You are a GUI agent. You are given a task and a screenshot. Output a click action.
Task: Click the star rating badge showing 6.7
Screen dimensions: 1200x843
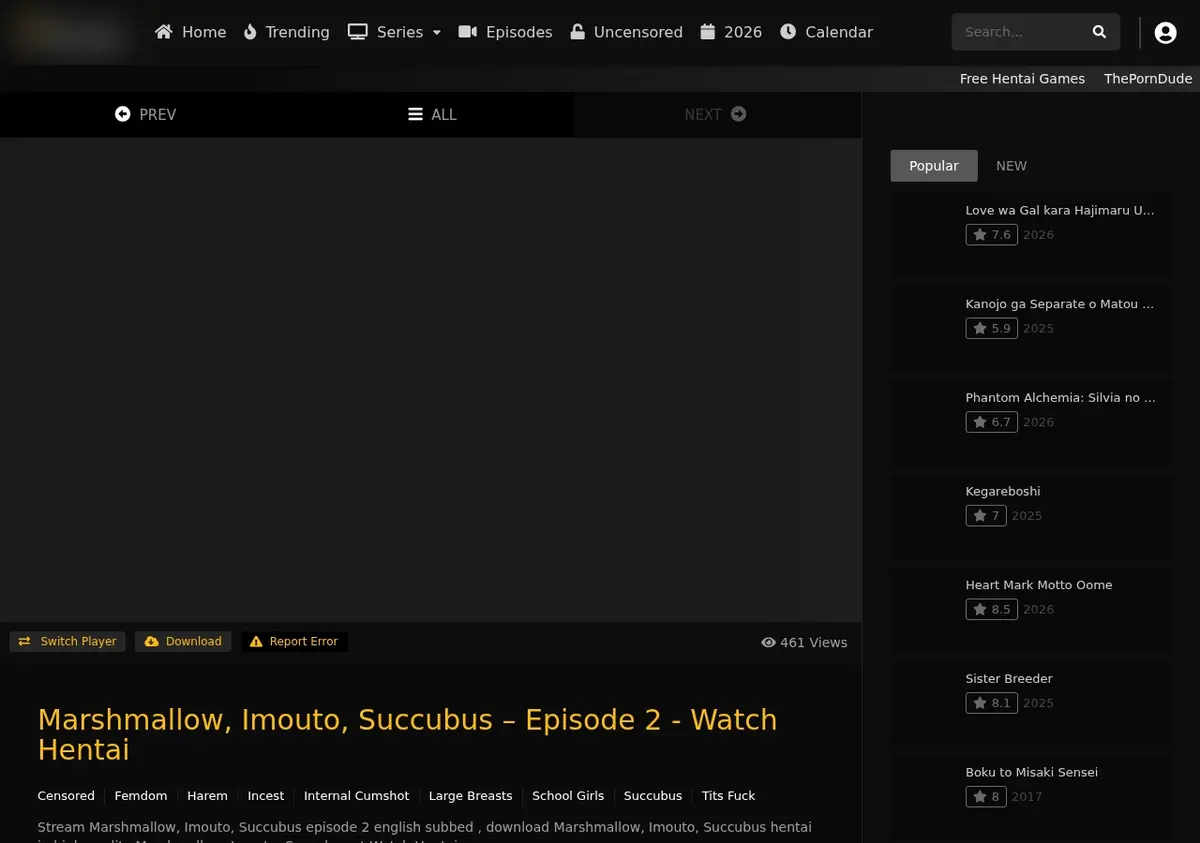[991, 422]
